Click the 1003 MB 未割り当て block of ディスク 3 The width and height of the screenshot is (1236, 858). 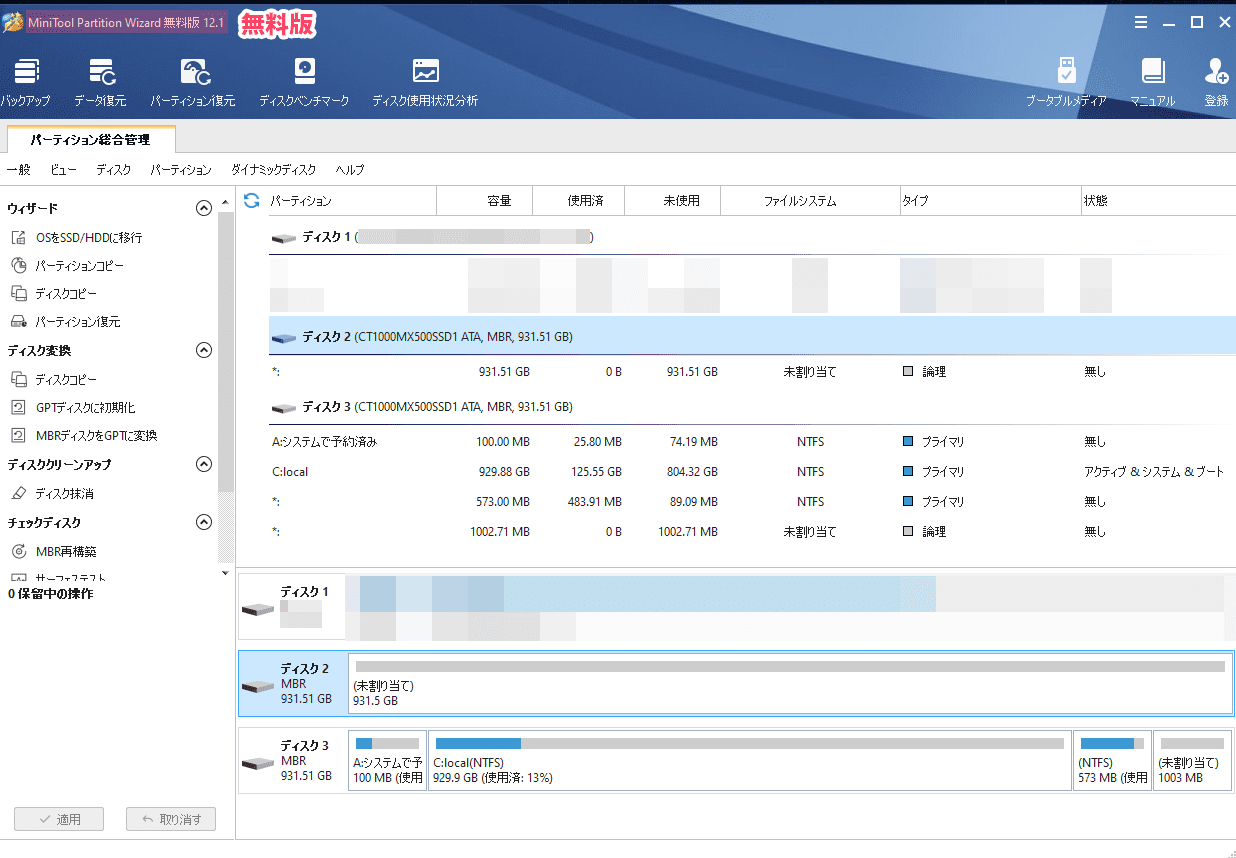point(1193,761)
